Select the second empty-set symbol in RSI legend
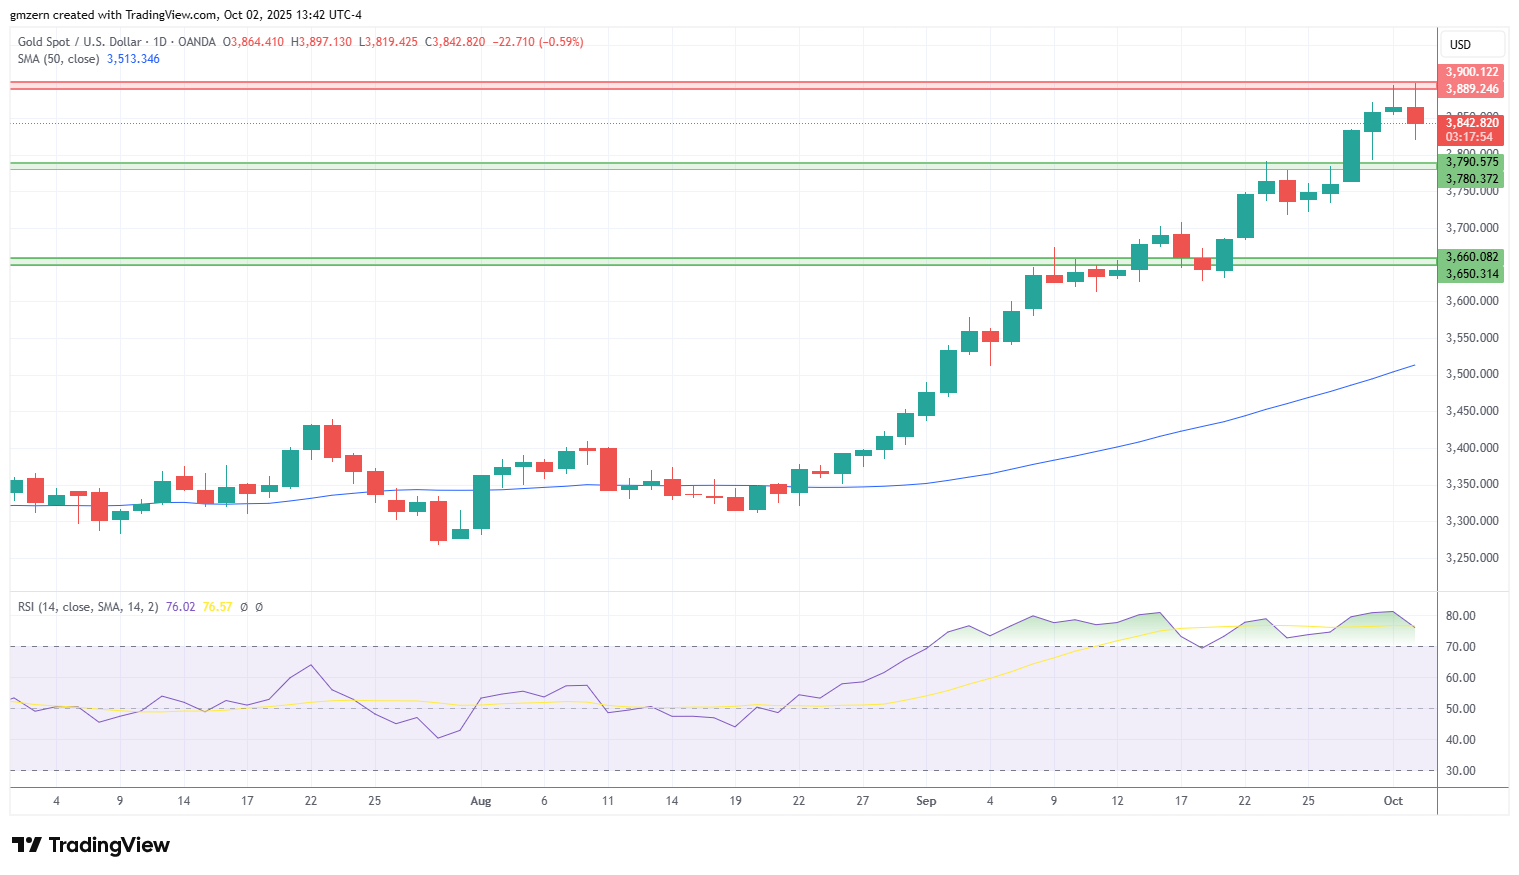 (x=259, y=607)
